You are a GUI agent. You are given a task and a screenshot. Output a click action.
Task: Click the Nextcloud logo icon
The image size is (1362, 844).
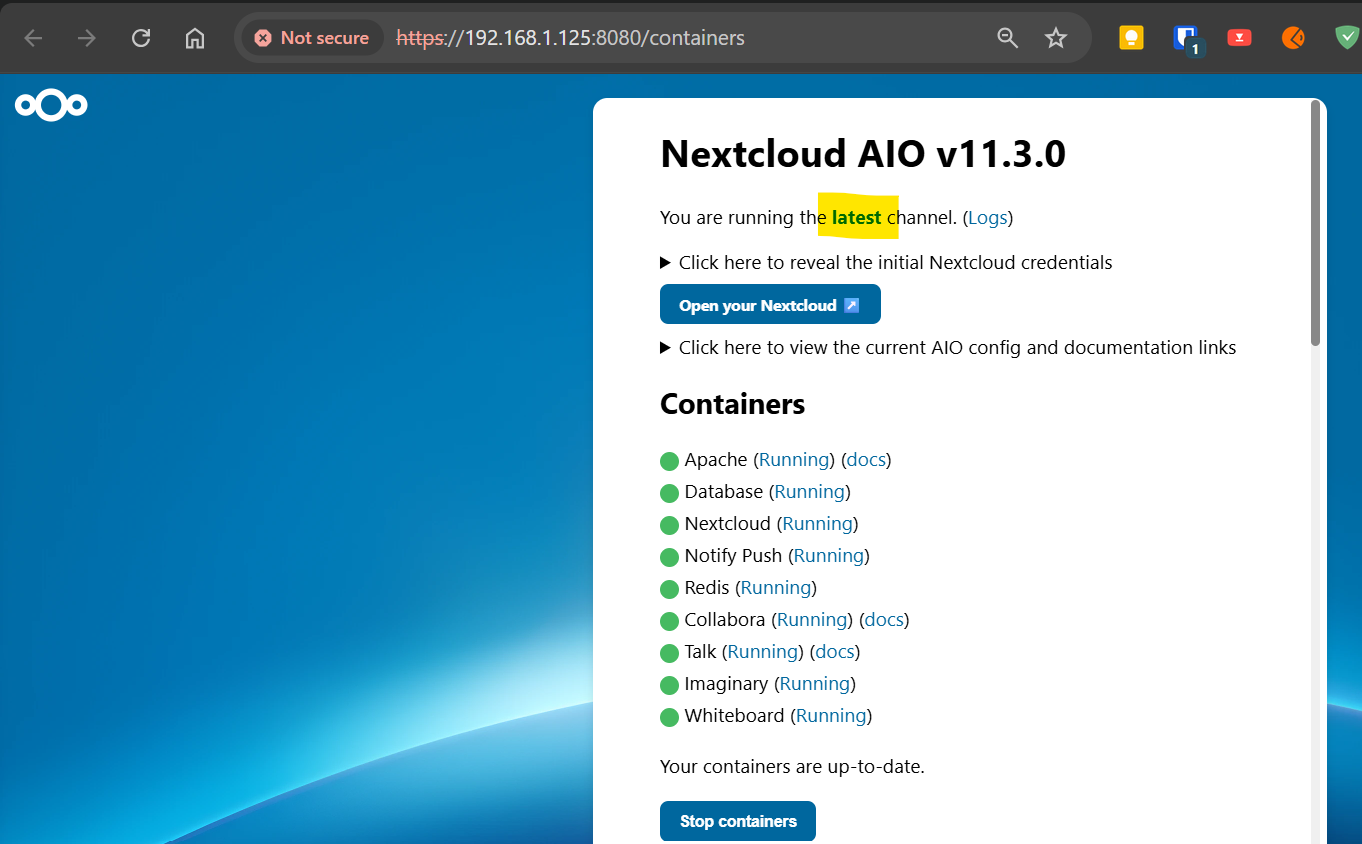(x=51, y=105)
